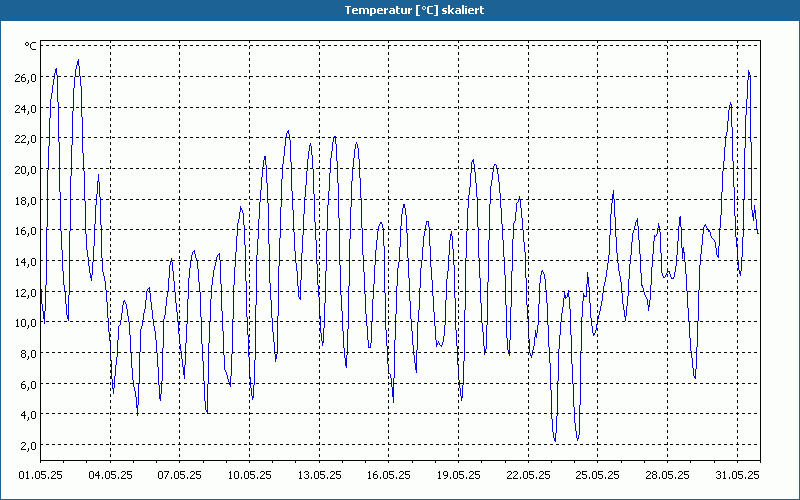The height and width of the screenshot is (500, 800).
Task: Click the 07.05.25 date label
Action: [x=180, y=475]
